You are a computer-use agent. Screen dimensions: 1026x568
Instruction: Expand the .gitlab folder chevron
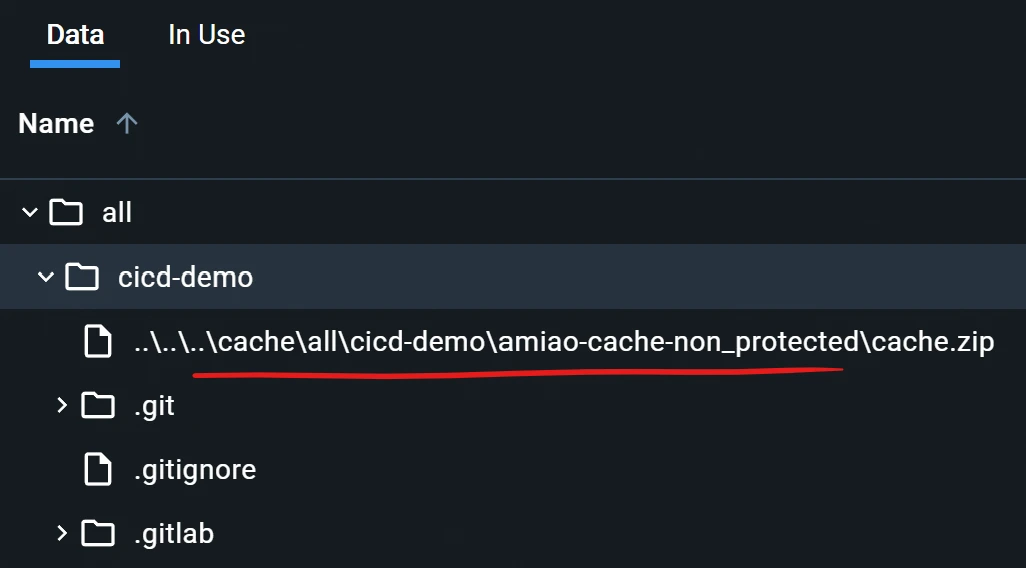62,533
